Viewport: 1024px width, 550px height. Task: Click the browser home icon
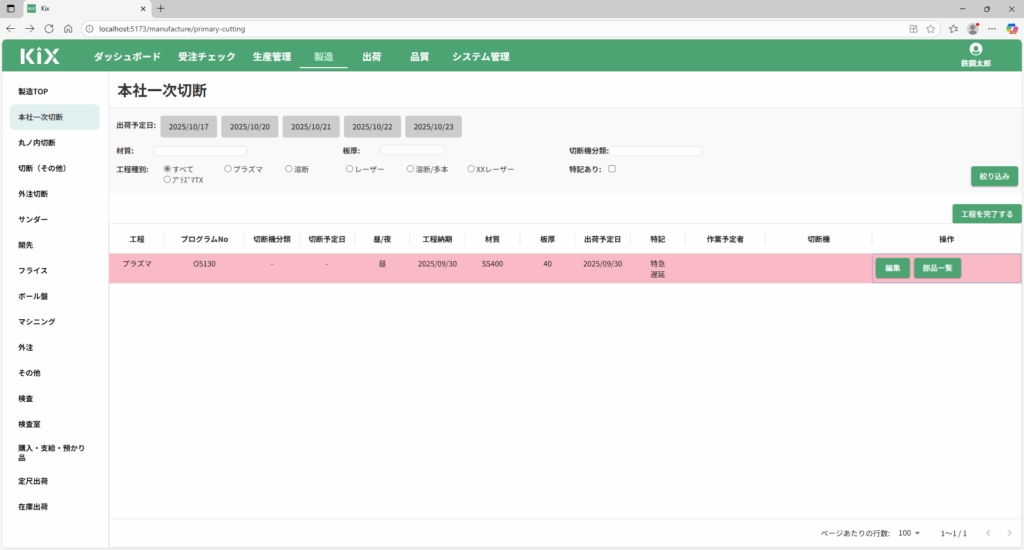pyautogui.click(x=68, y=28)
